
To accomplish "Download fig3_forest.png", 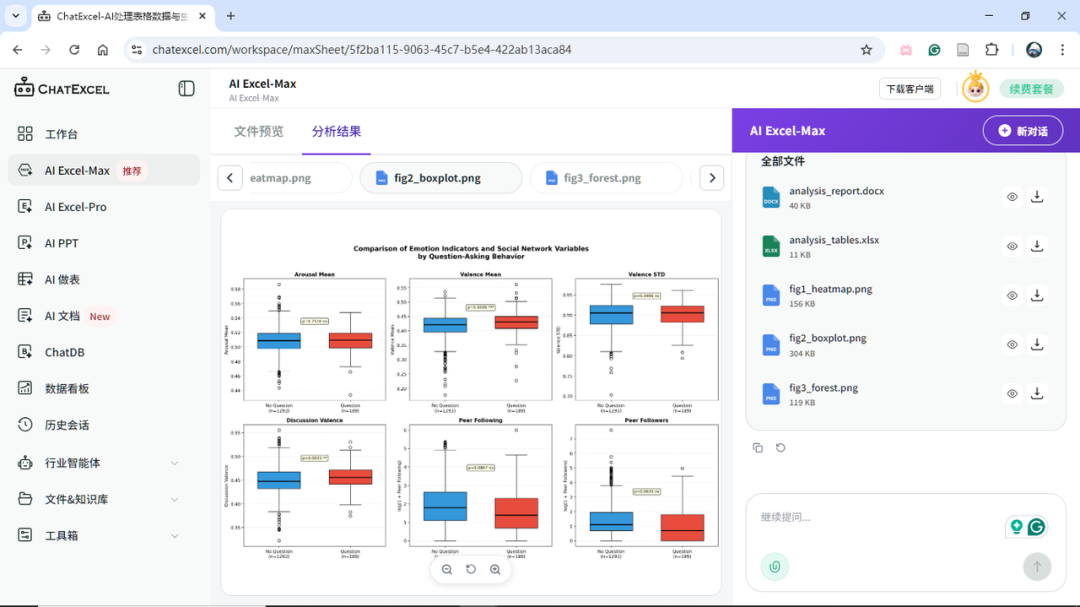I will pyautogui.click(x=1037, y=393).
